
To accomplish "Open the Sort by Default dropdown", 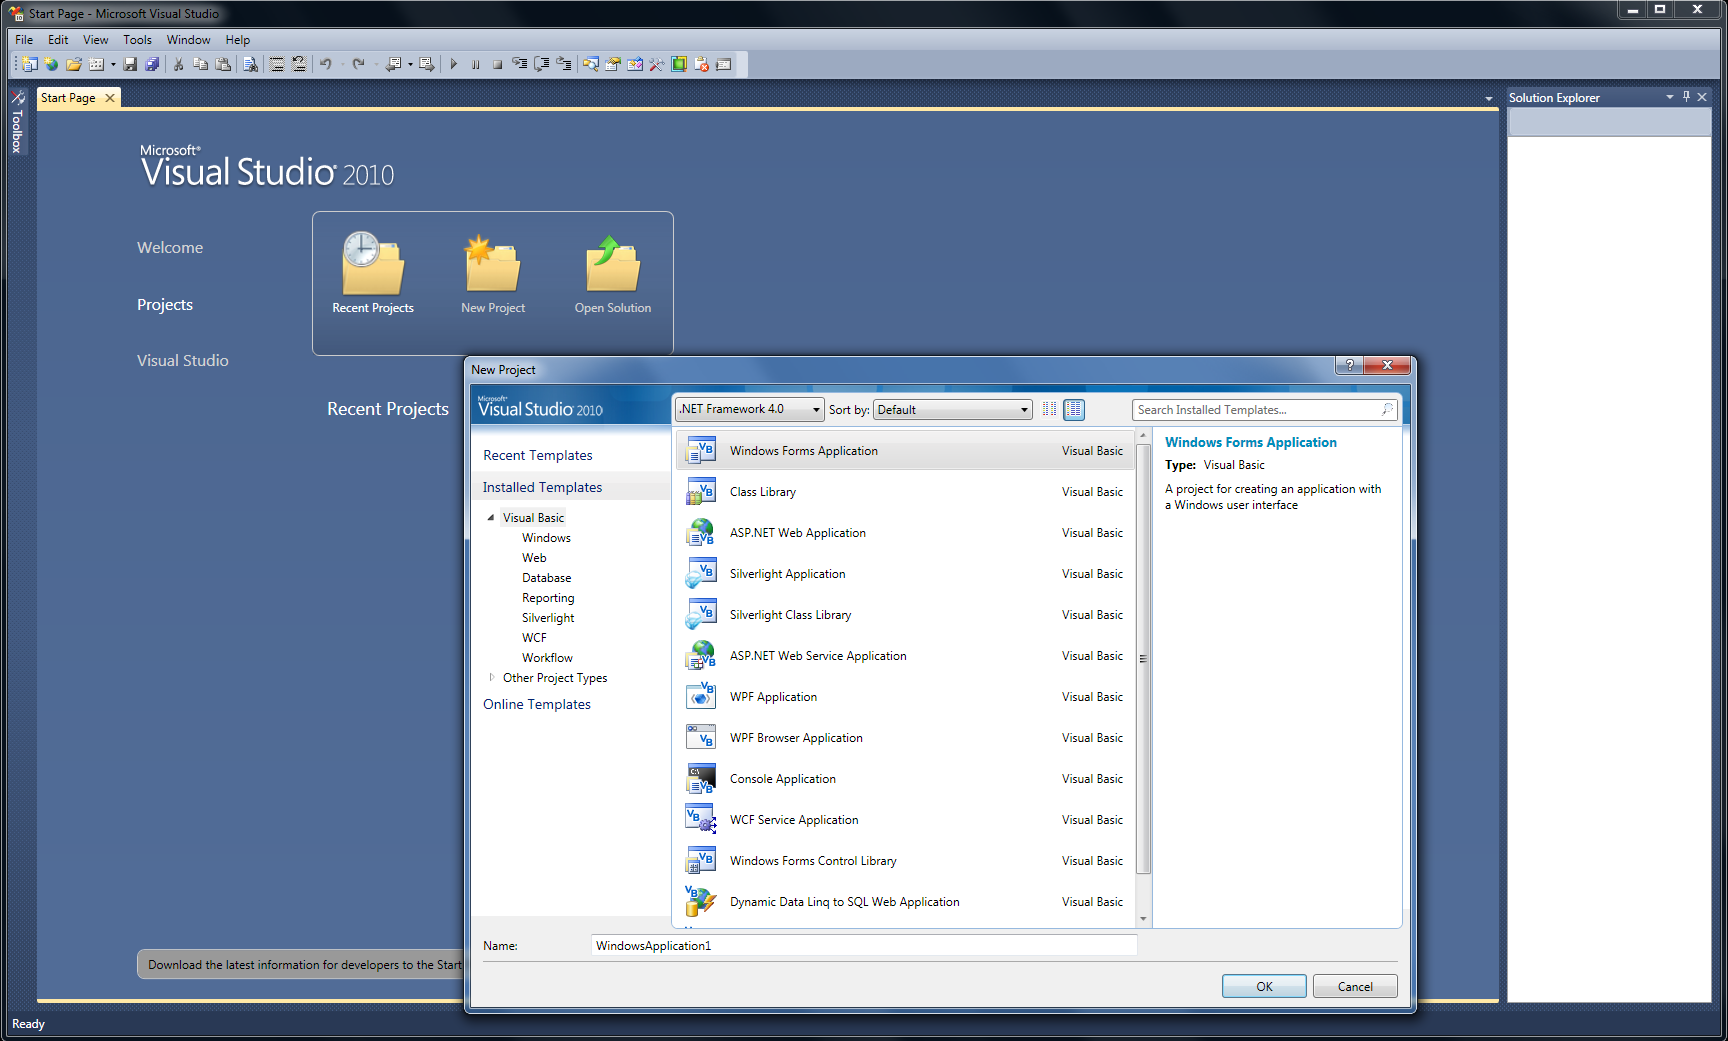I will point(953,409).
